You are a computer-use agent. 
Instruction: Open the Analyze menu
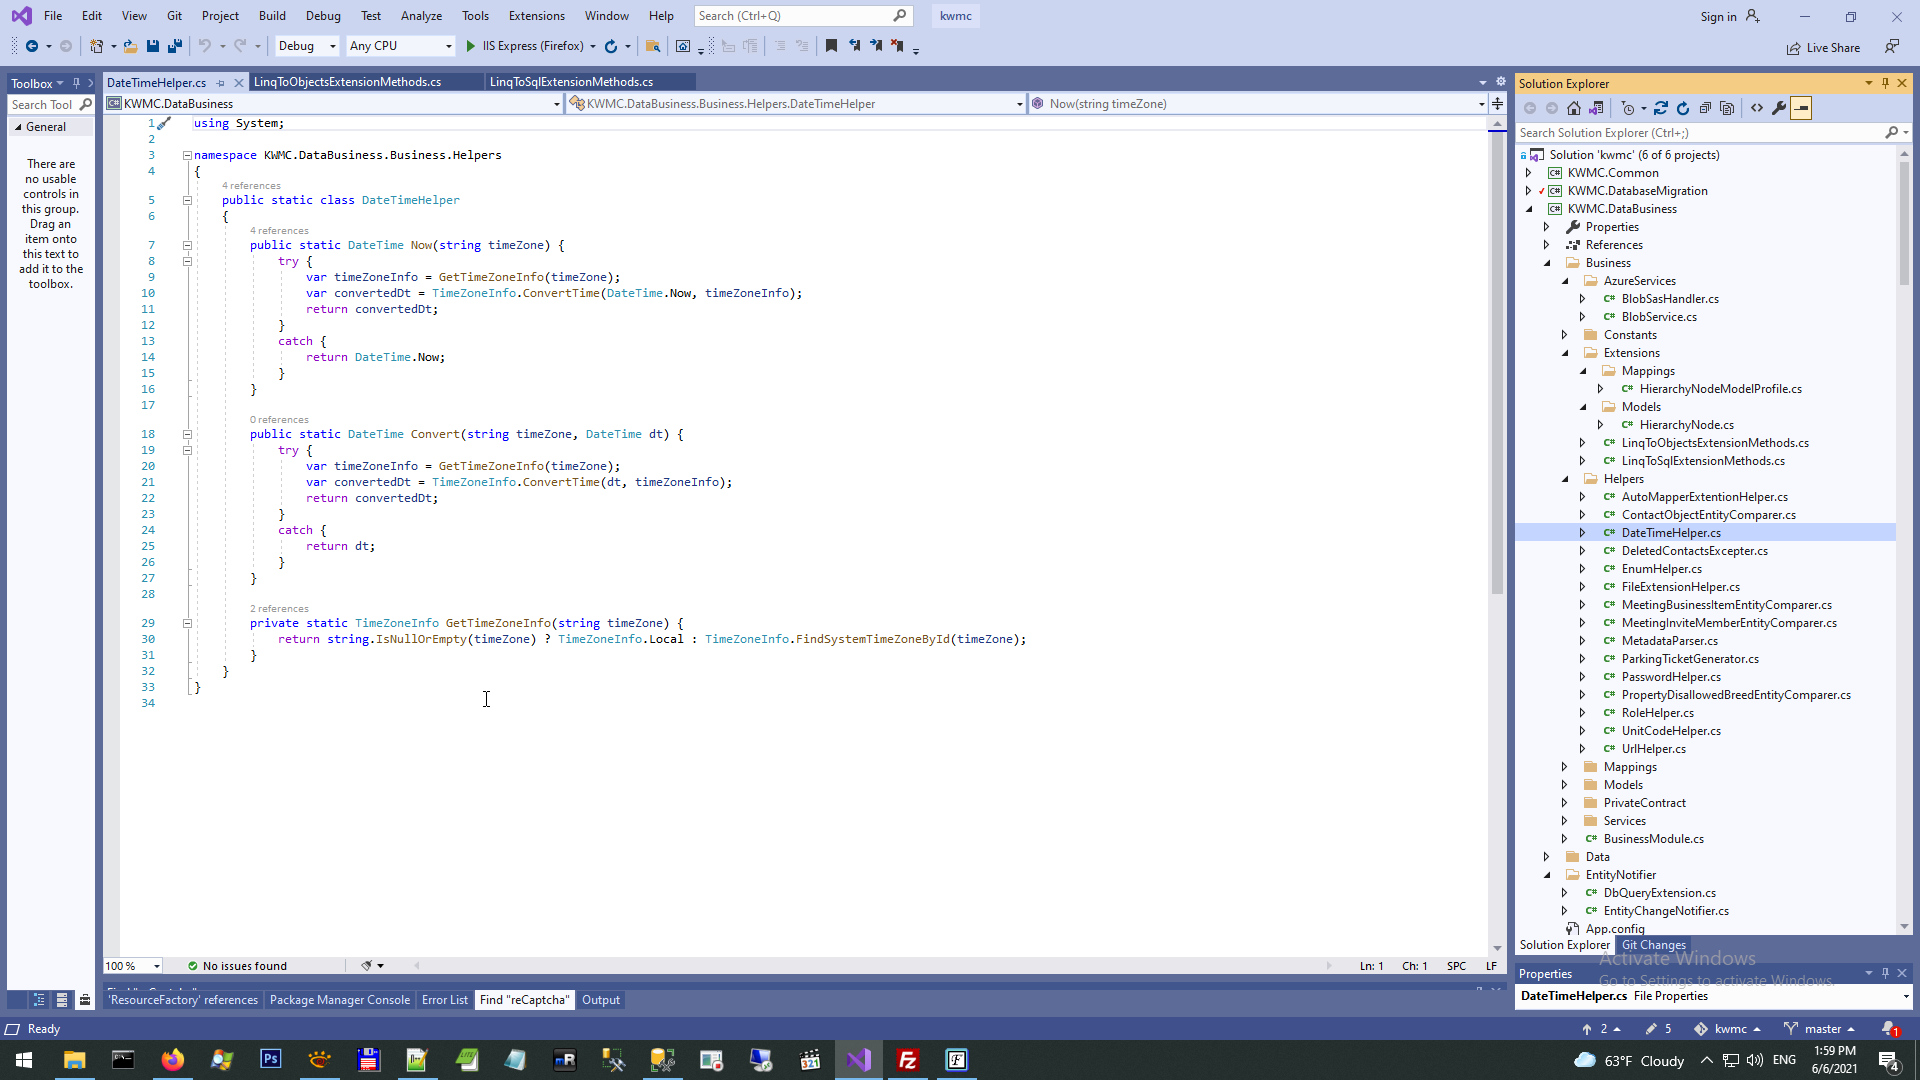pos(421,16)
